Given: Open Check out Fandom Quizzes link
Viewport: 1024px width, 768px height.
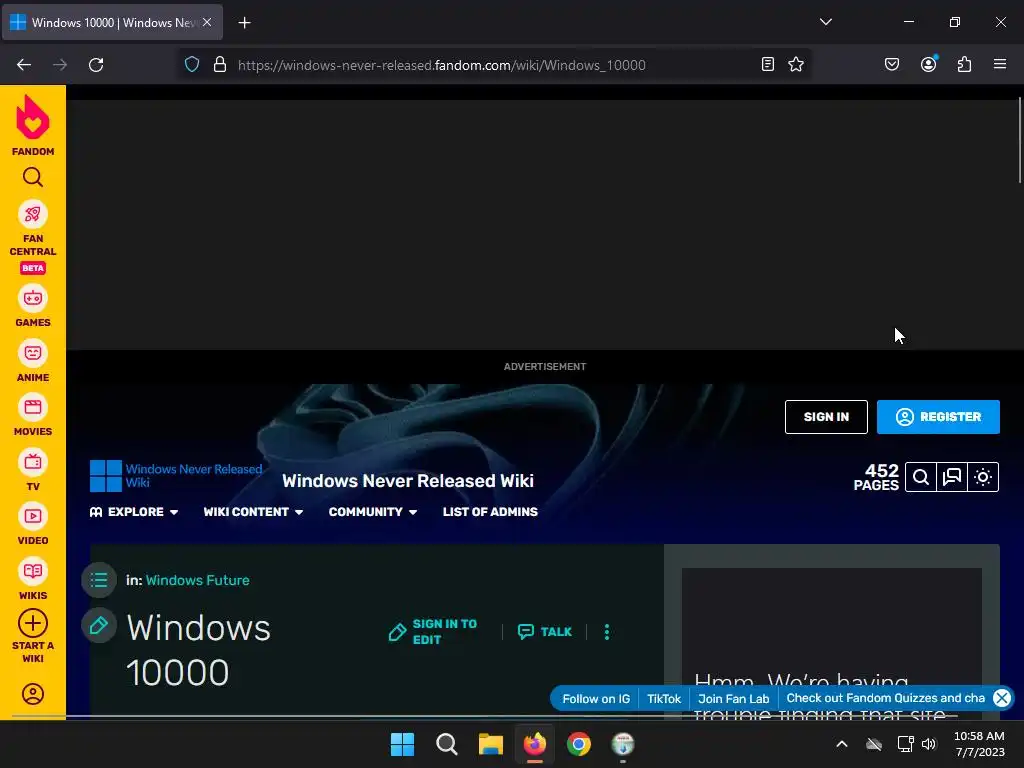Looking at the screenshot, I should point(886,698).
